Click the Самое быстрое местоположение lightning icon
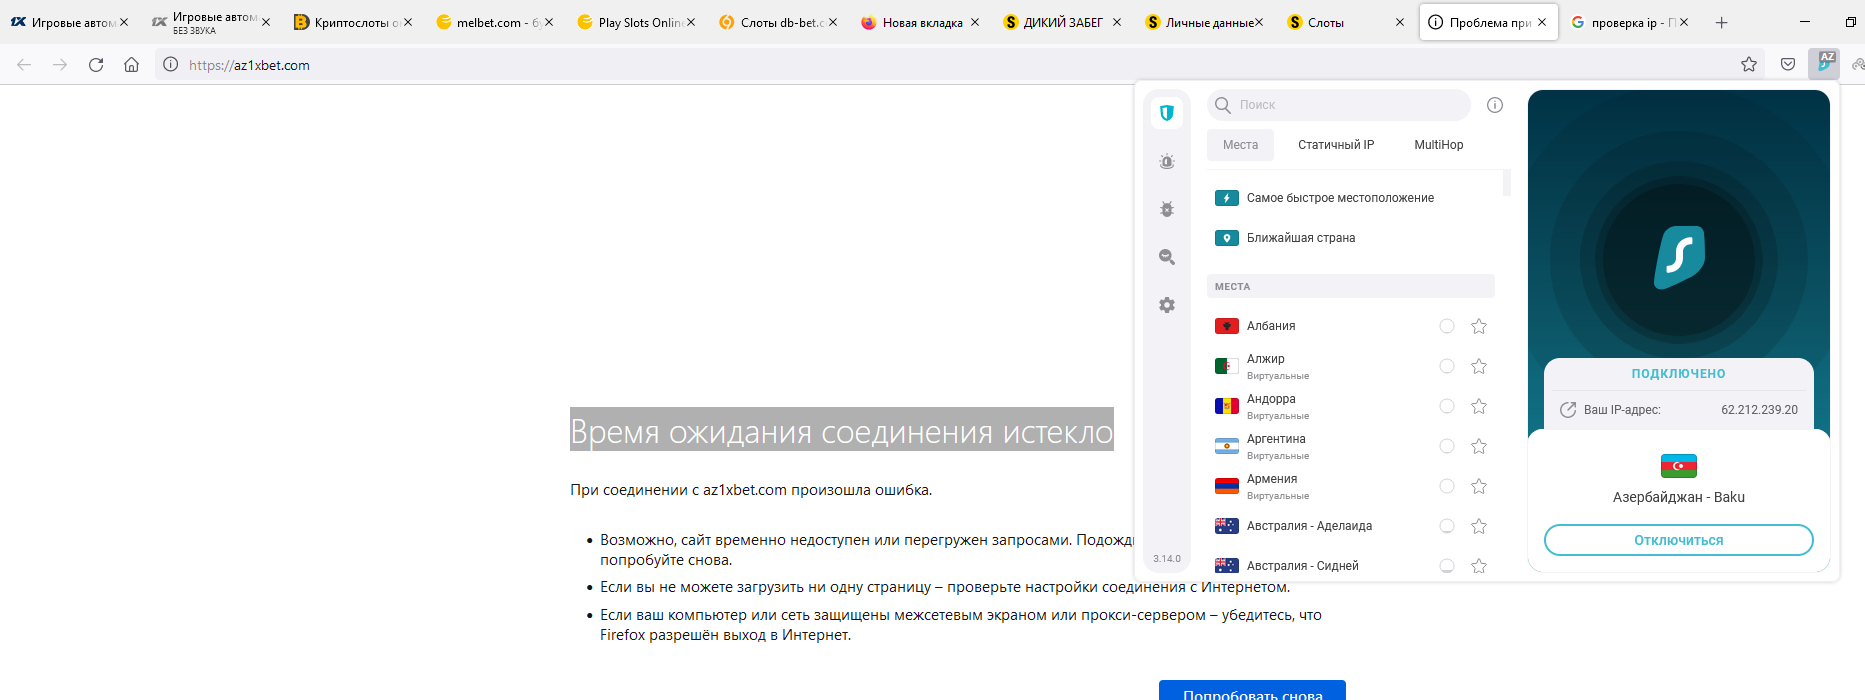Viewport: 1865px width, 700px height. click(x=1227, y=198)
